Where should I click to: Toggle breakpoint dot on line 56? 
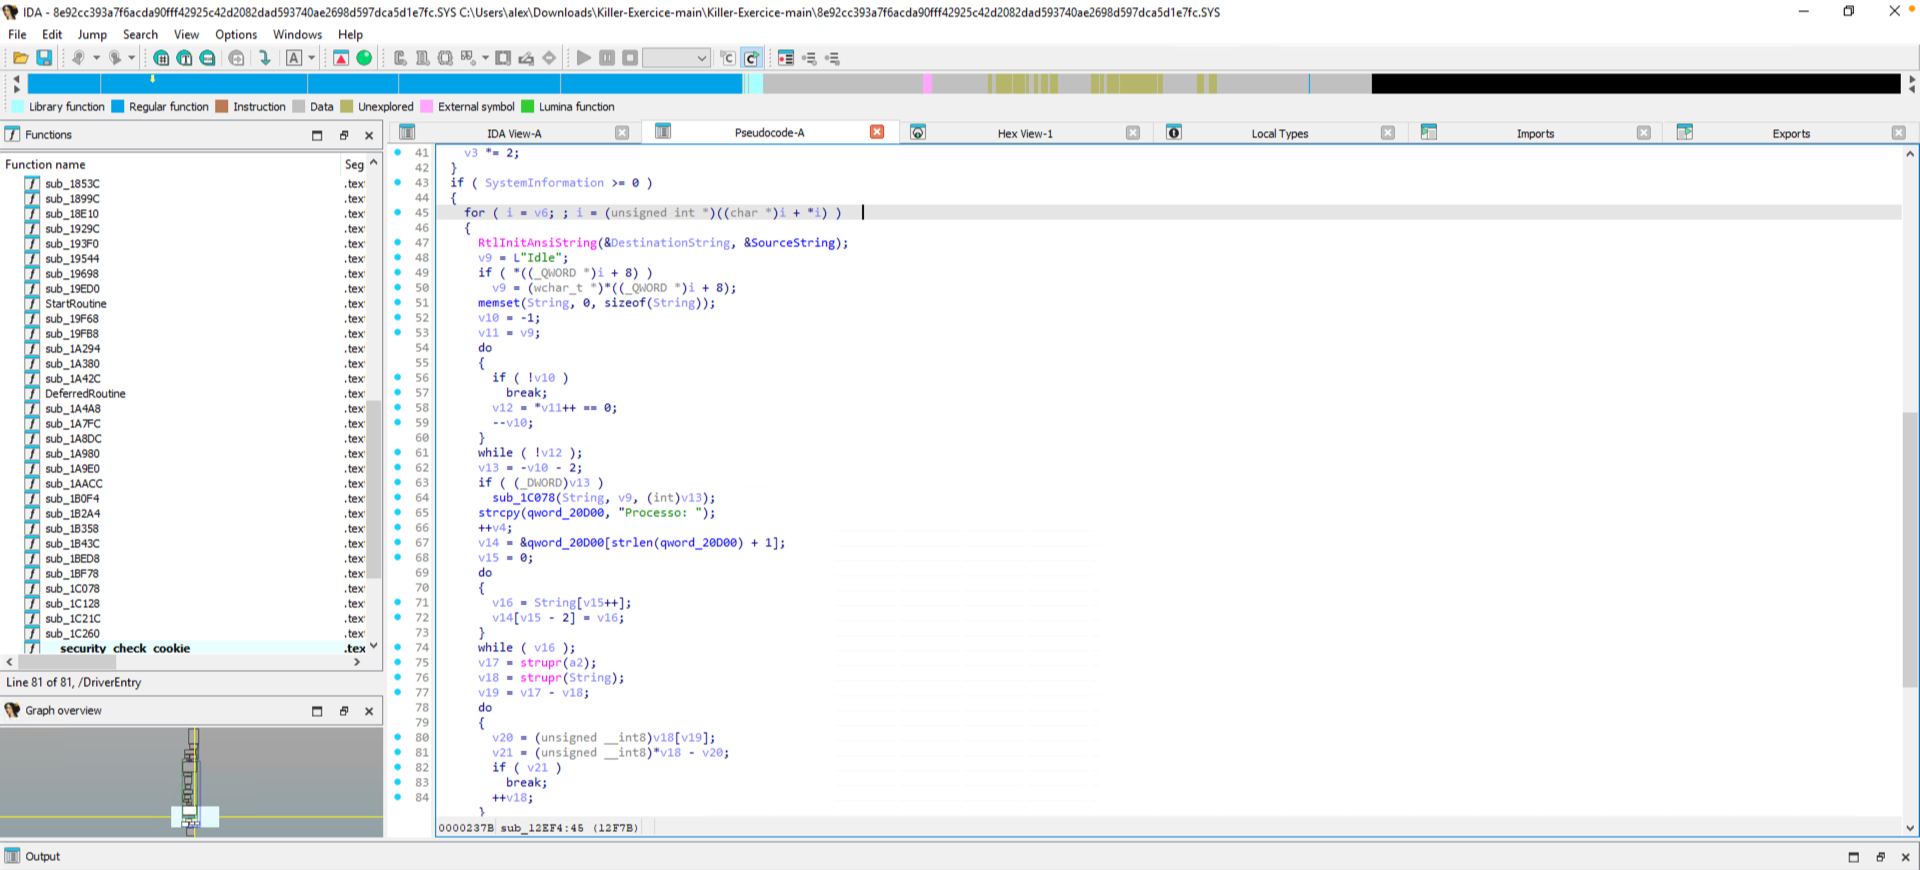click(398, 377)
